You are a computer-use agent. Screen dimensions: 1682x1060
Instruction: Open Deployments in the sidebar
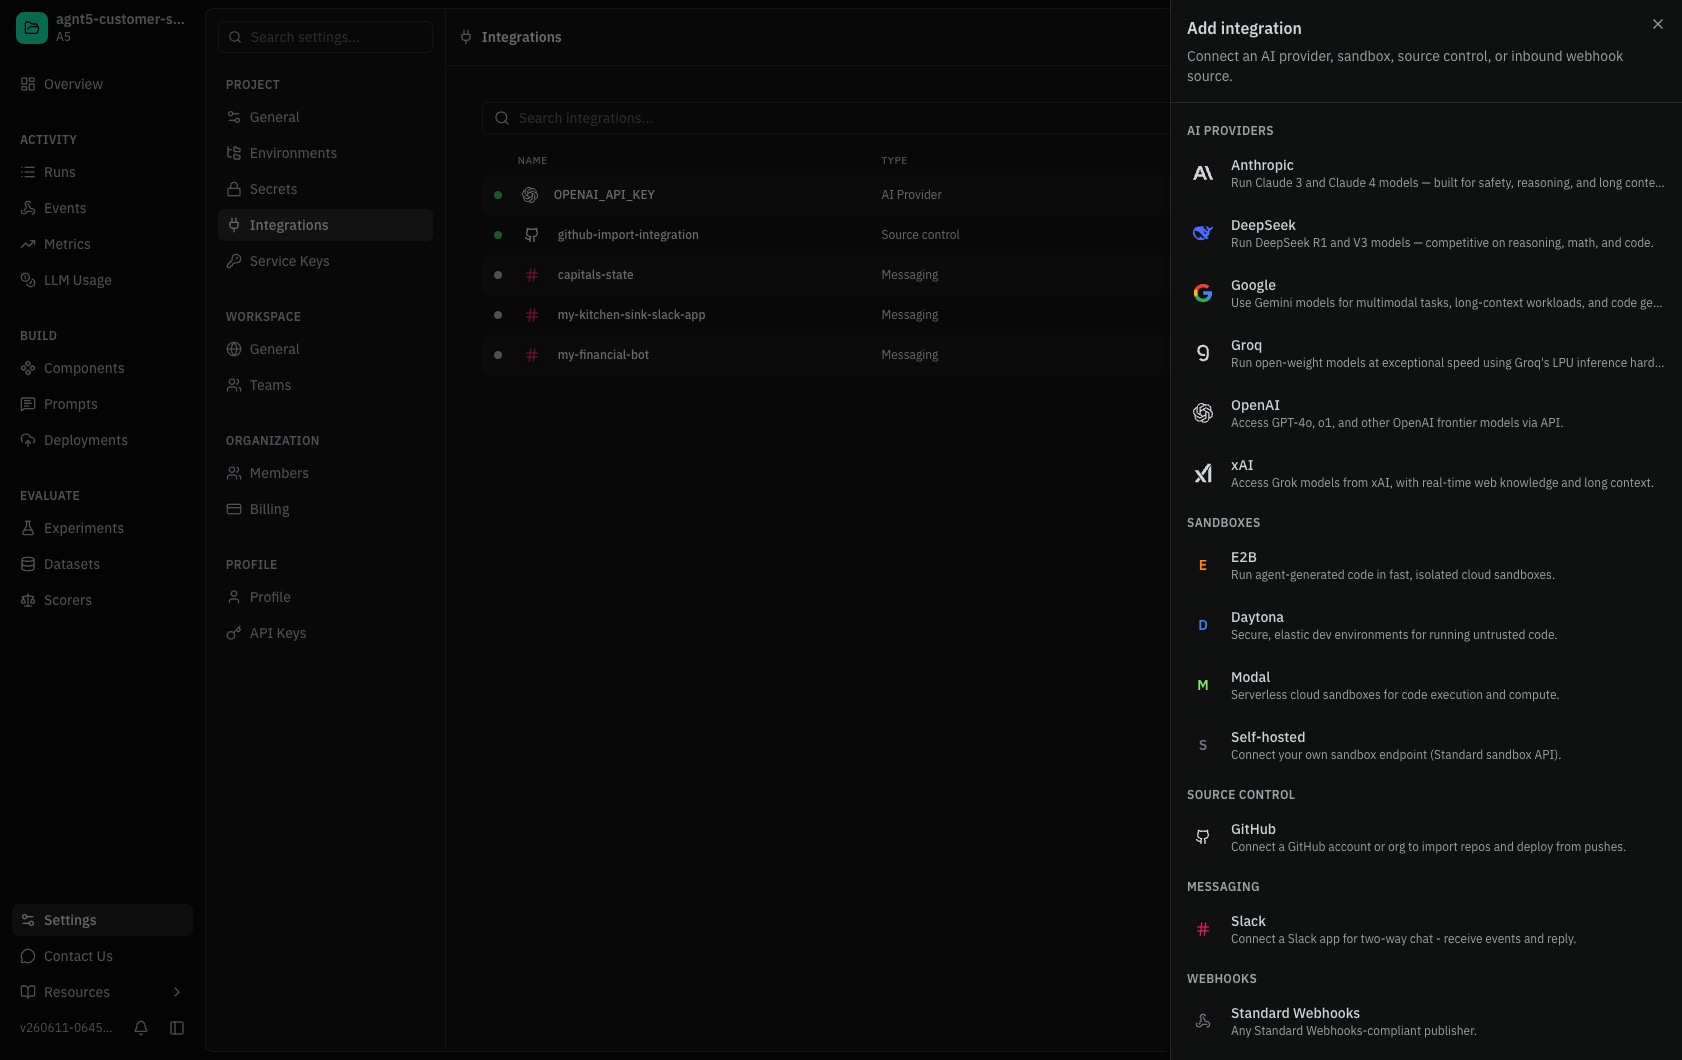point(102,440)
